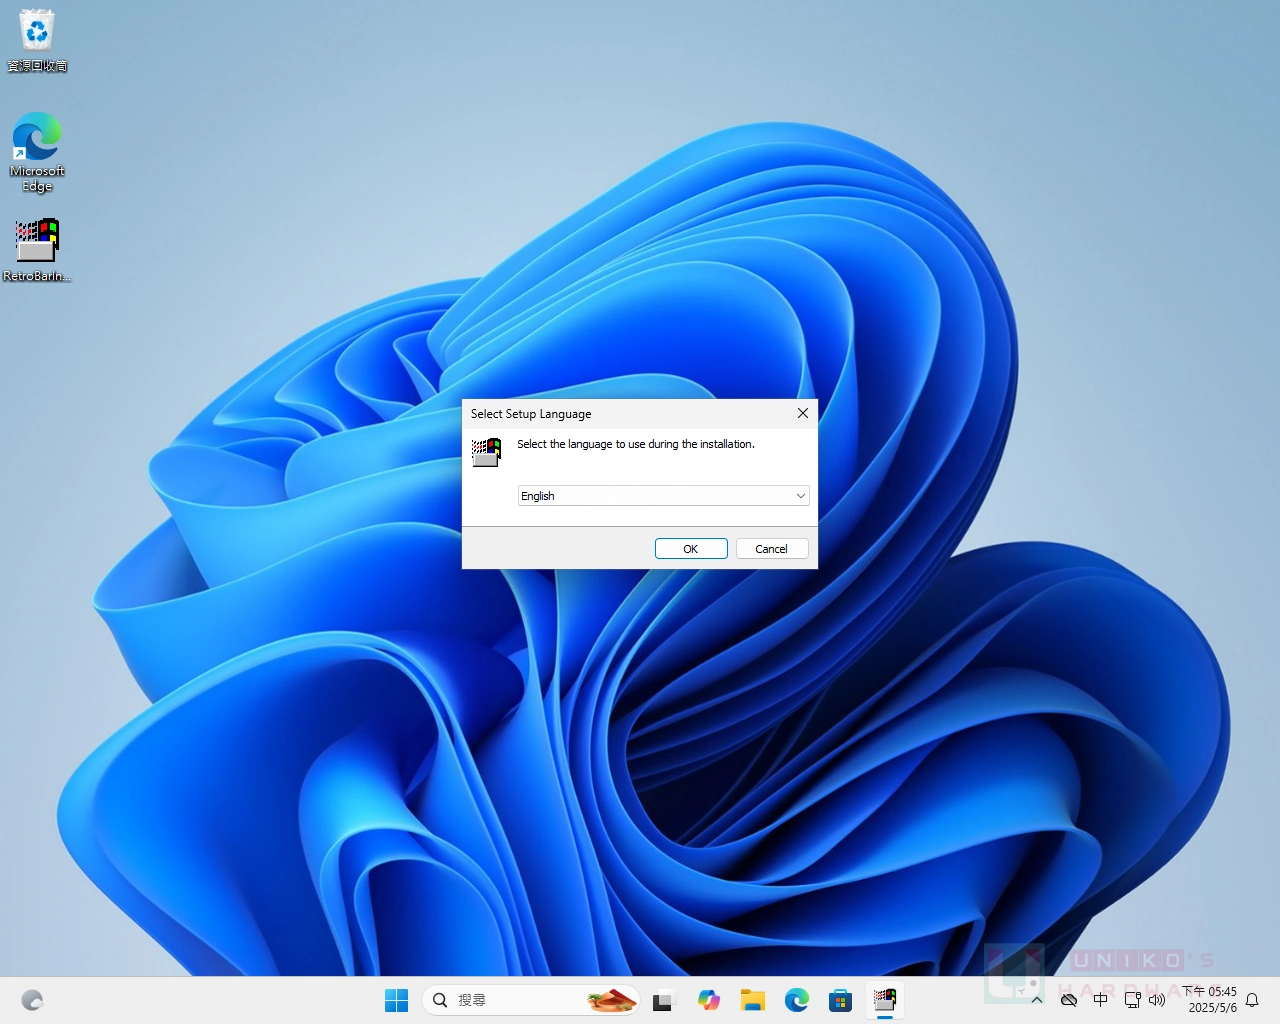
Task: Click OK in Select Setup Language dialog
Action: [x=691, y=549]
